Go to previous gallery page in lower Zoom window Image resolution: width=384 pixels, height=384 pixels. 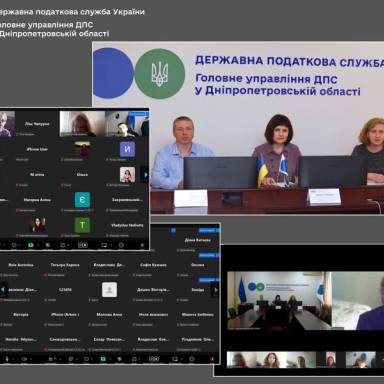pyautogui.click(x=4, y=290)
